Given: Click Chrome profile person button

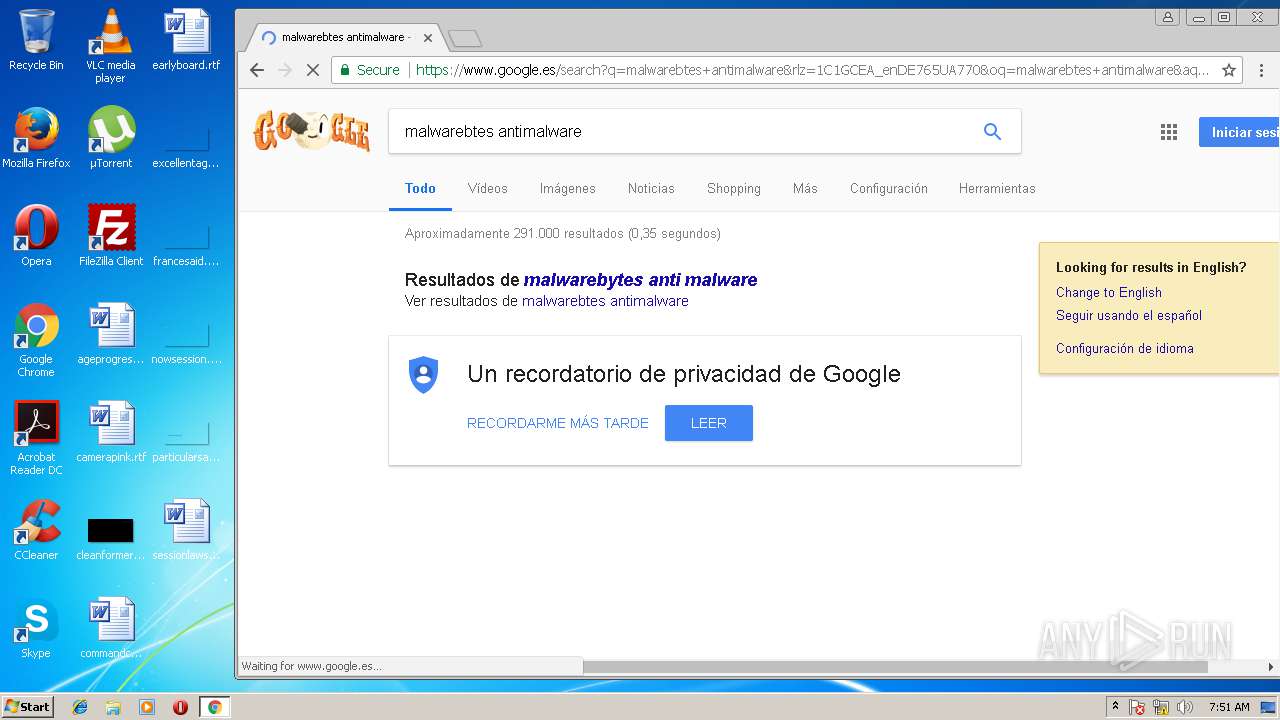Looking at the screenshot, I should pos(1167,17).
